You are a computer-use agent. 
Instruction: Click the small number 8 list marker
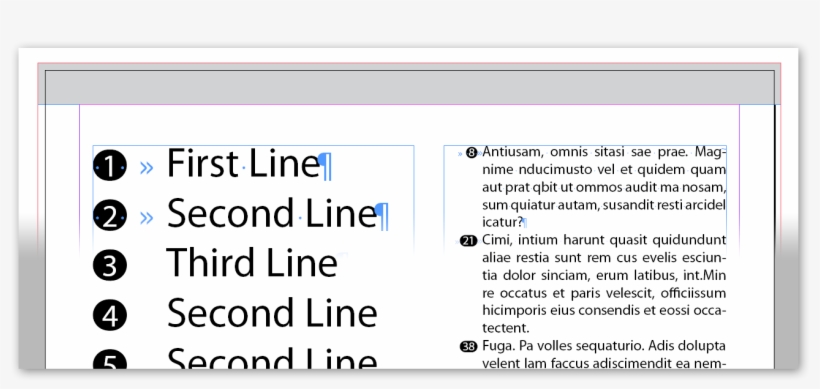tap(472, 153)
